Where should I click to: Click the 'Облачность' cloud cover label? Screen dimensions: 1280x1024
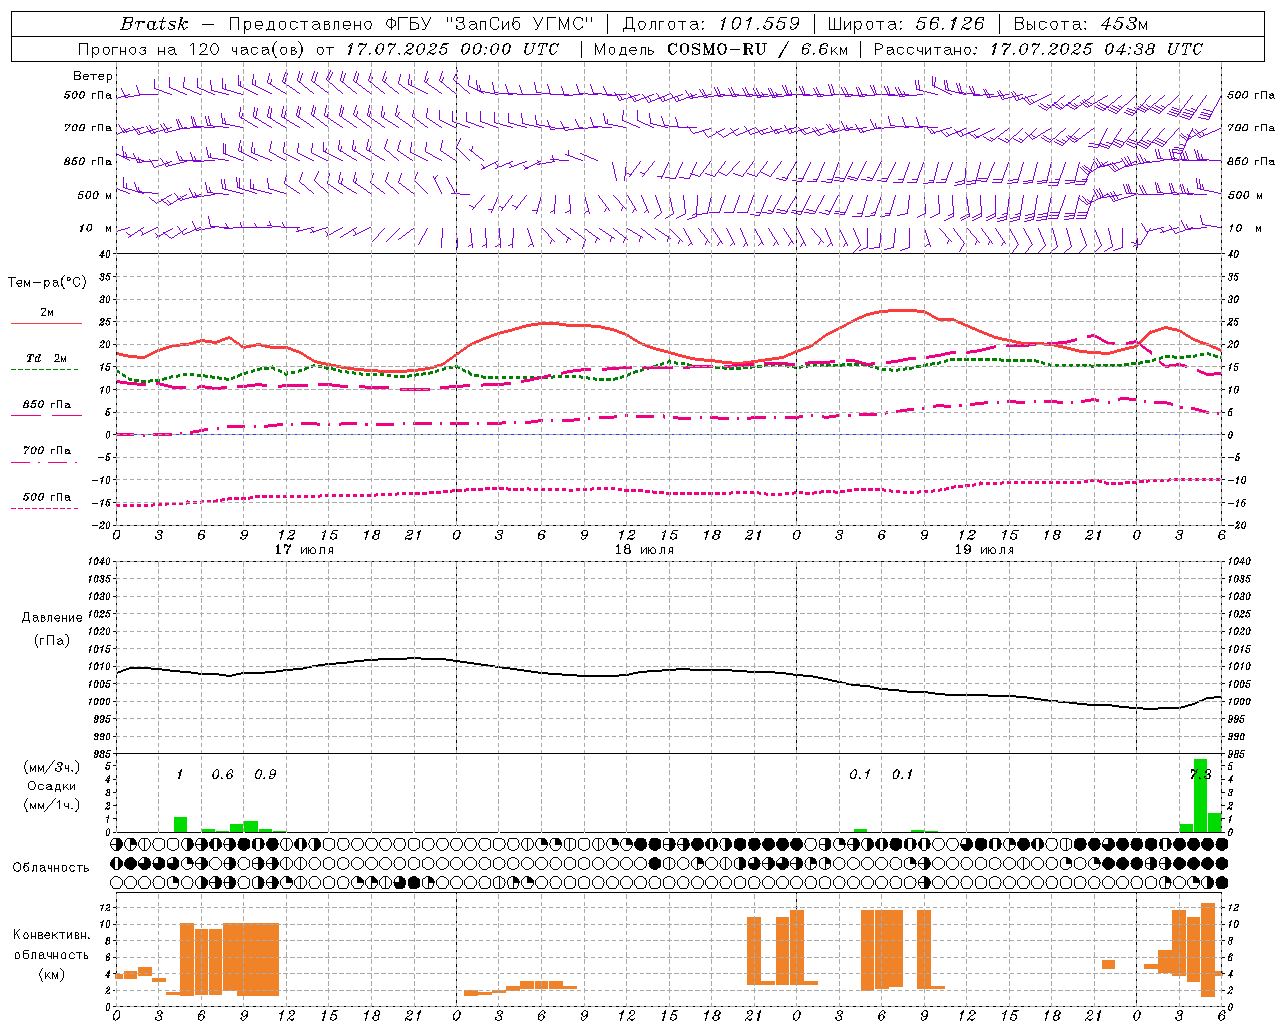pyautogui.click(x=51, y=868)
